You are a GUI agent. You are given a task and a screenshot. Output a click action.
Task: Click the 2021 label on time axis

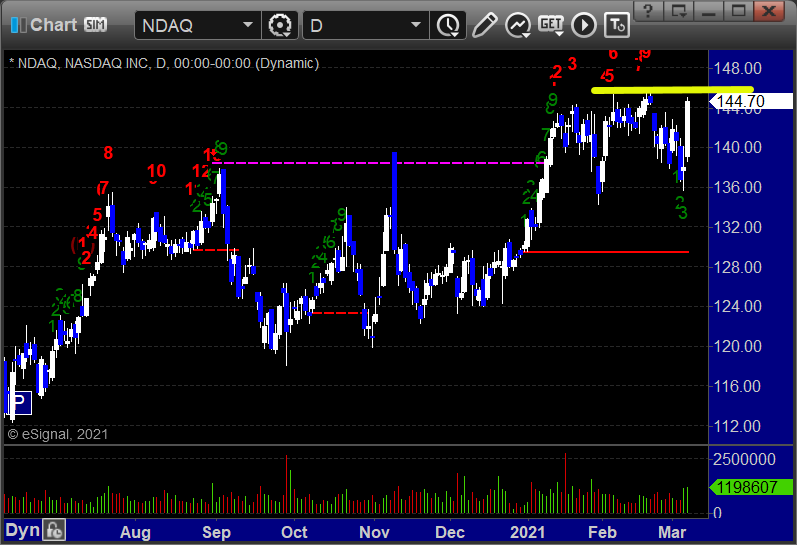click(528, 532)
